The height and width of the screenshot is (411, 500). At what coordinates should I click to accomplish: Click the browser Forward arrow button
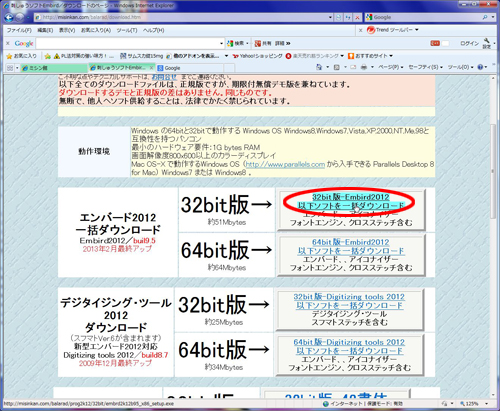tap(20, 17)
